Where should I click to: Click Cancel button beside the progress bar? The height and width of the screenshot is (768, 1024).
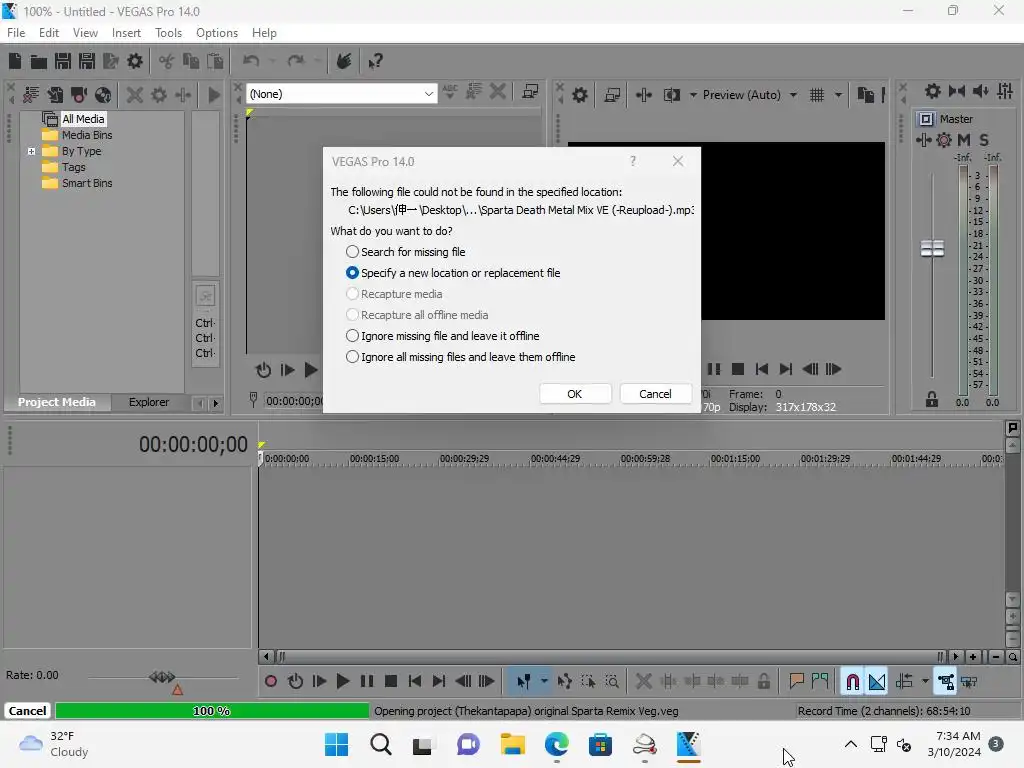(x=27, y=711)
